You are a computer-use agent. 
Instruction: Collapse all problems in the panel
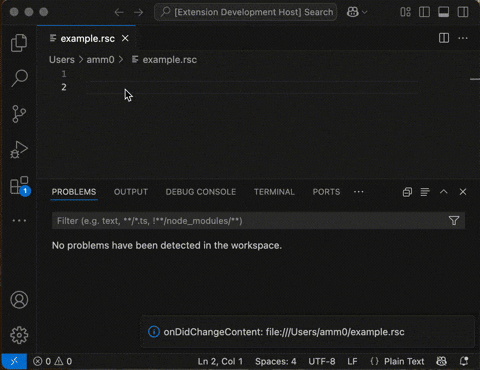[x=407, y=192]
